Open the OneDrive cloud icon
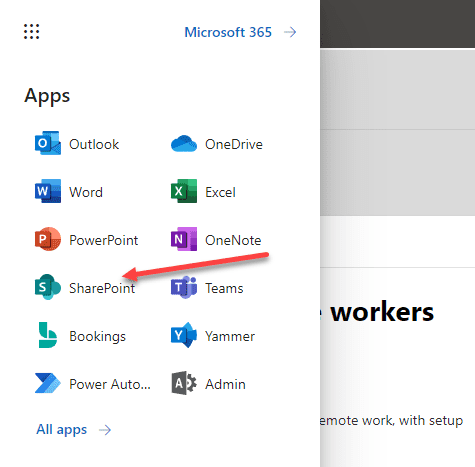 click(184, 144)
